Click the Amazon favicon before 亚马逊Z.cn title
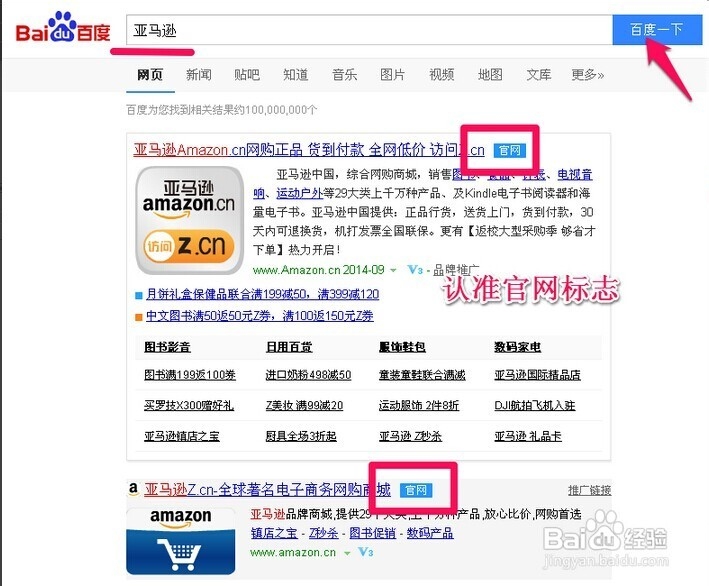This screenshot has height=586, width=709. 133,489
